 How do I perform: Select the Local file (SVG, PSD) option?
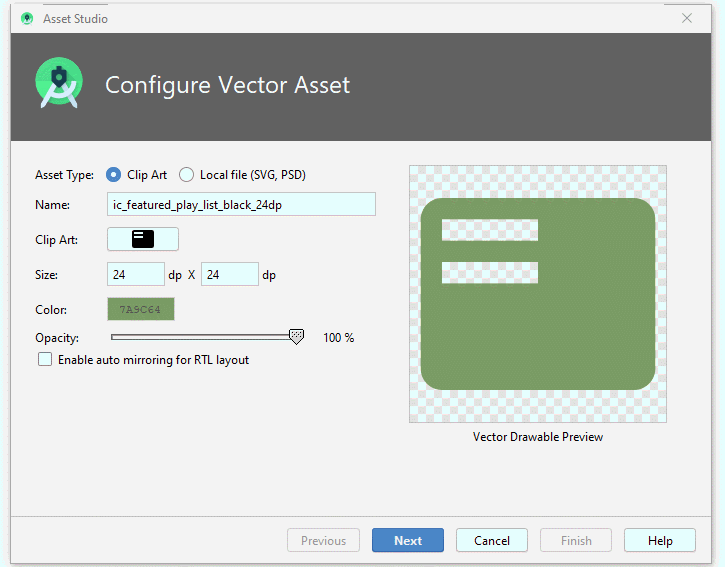point(186,175)
